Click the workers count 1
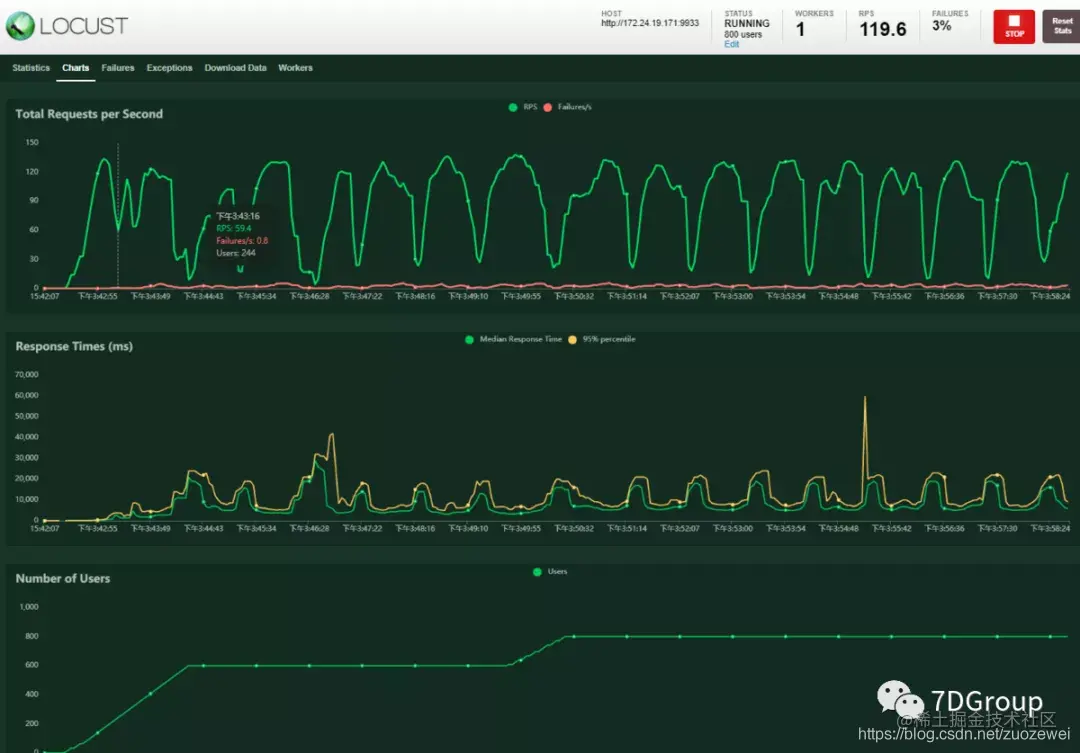This screenshot has width=1080, height=753. pyautogui.click(x=800, y=29)
